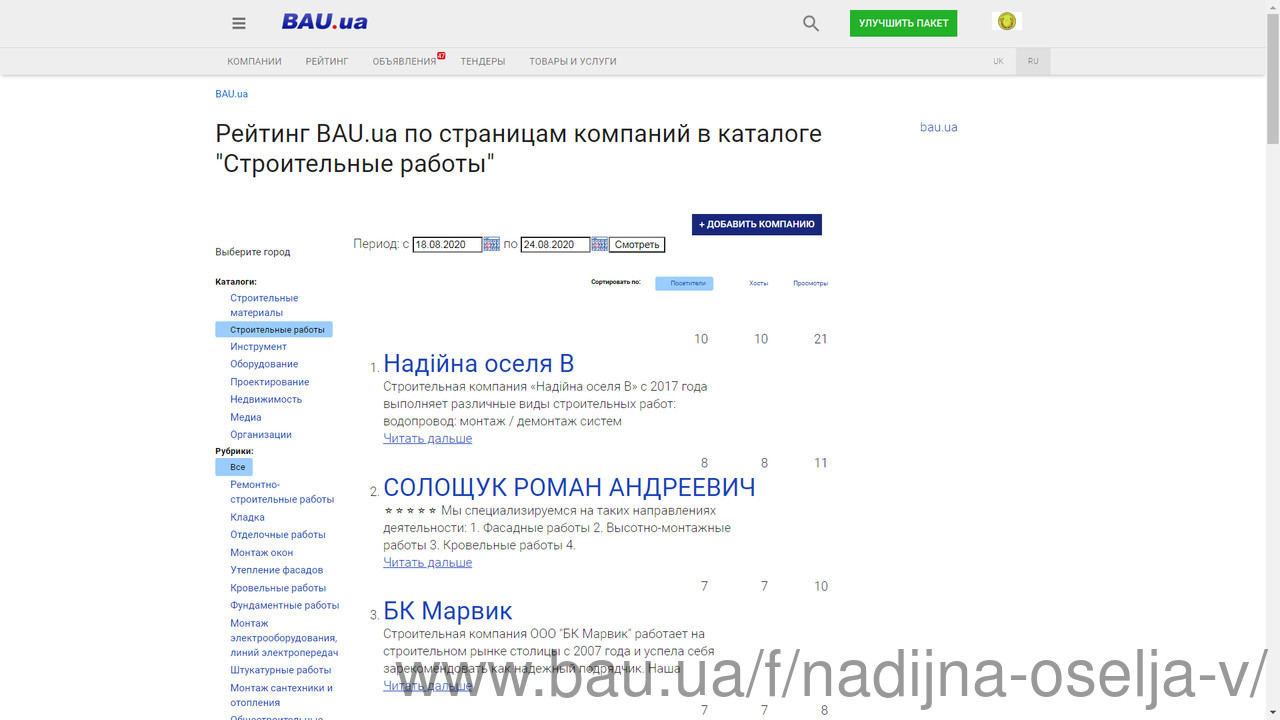The height and width of the screenshot is (720, 1280).
Task: Open the Тендеры menu item
Action: [x=482, y=61]
